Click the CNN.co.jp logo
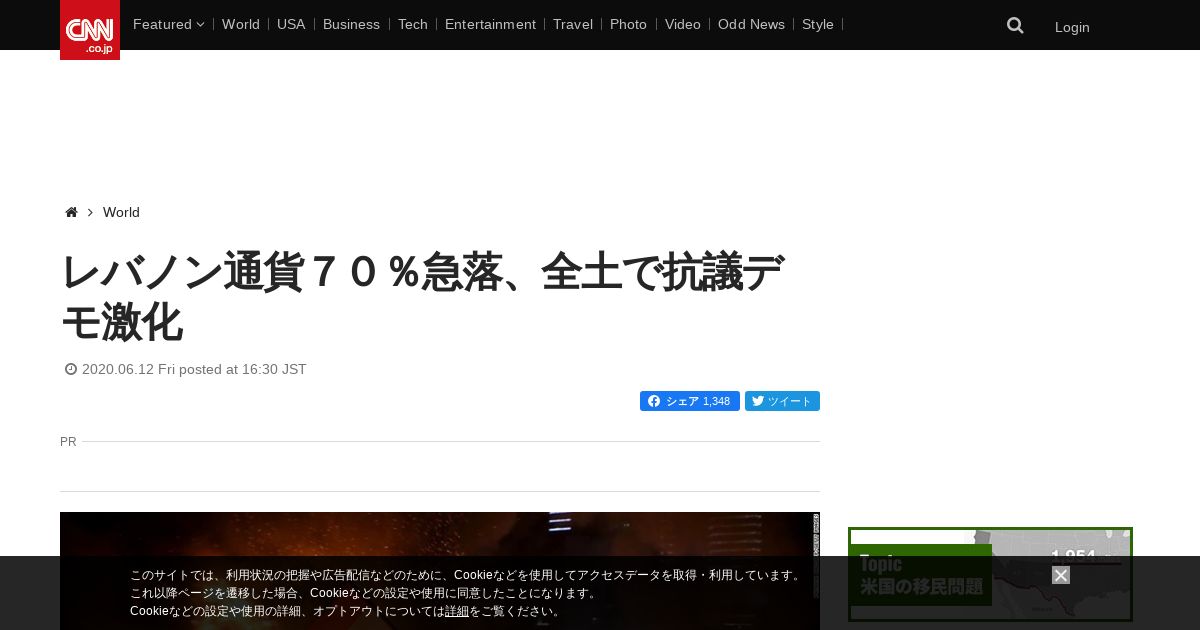The width and height of the screenshot is (1200, 630). [x=90, y=30]
